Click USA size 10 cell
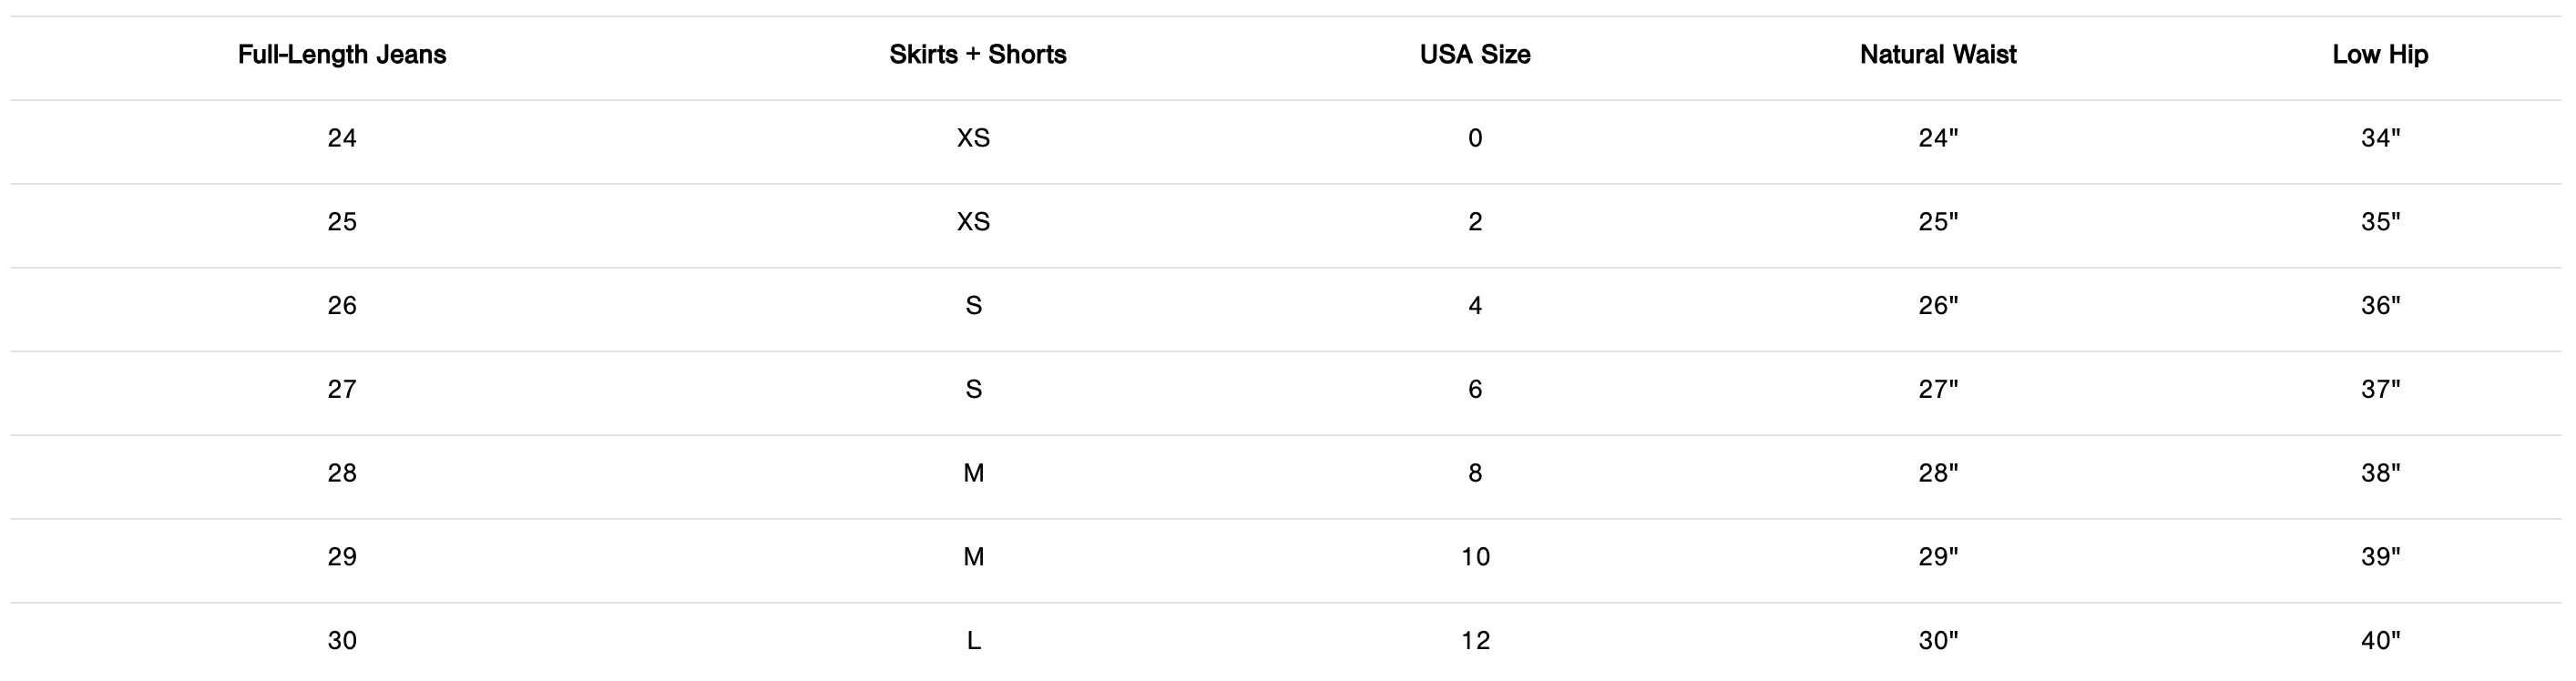Image resolution: width=2576 pixels, height=681 pixels. (x=1475, y=557)
